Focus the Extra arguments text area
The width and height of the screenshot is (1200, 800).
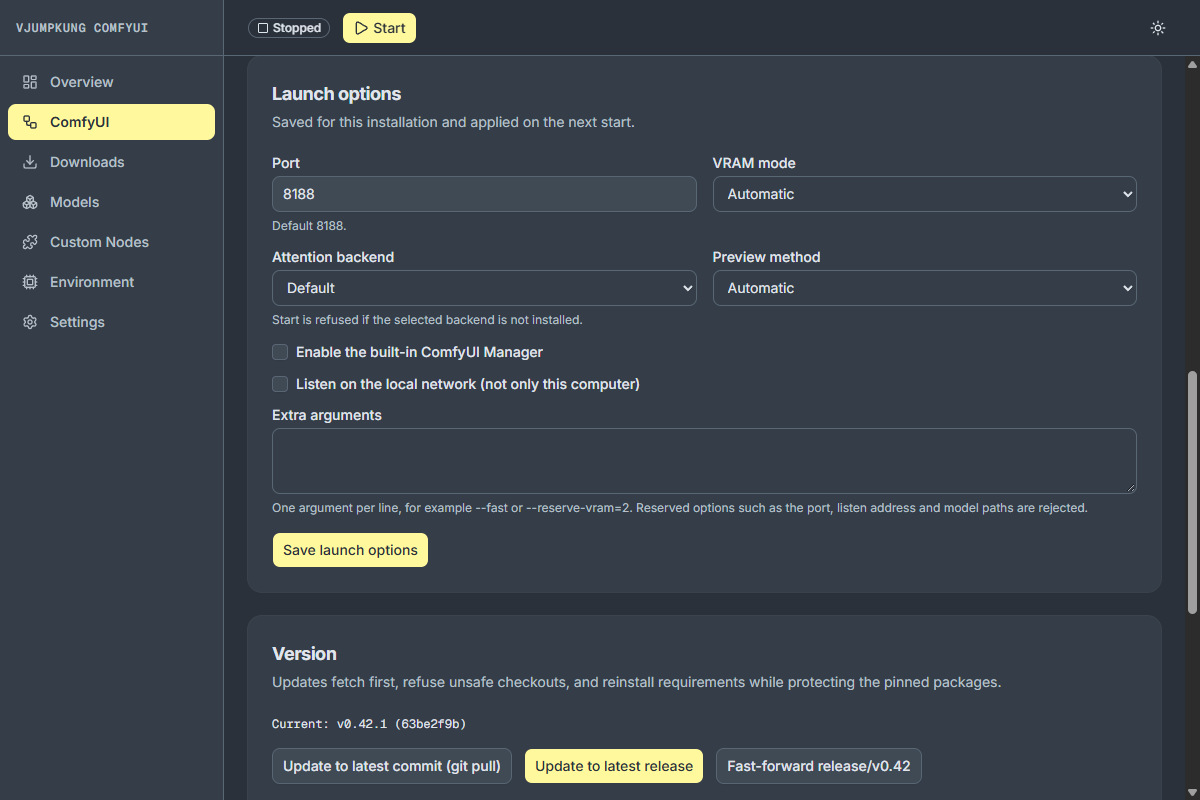tap(704, 461)
